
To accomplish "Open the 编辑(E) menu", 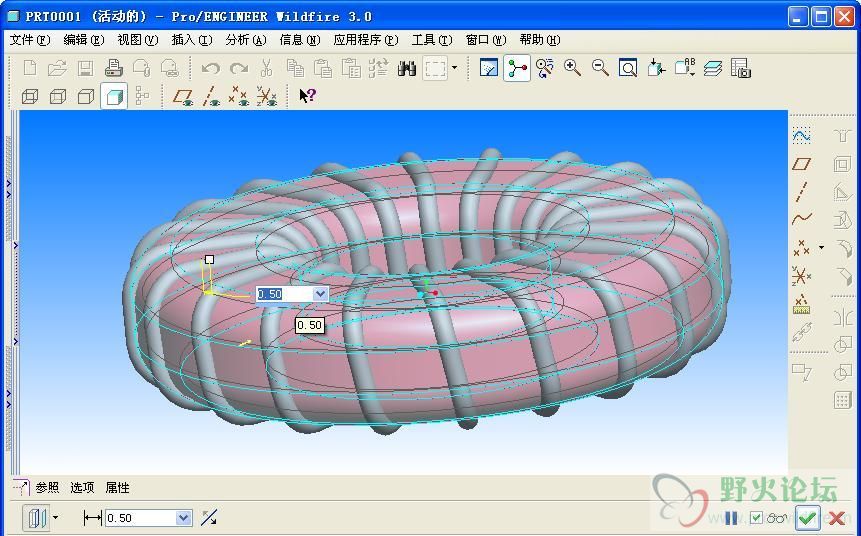I will 83,40.
